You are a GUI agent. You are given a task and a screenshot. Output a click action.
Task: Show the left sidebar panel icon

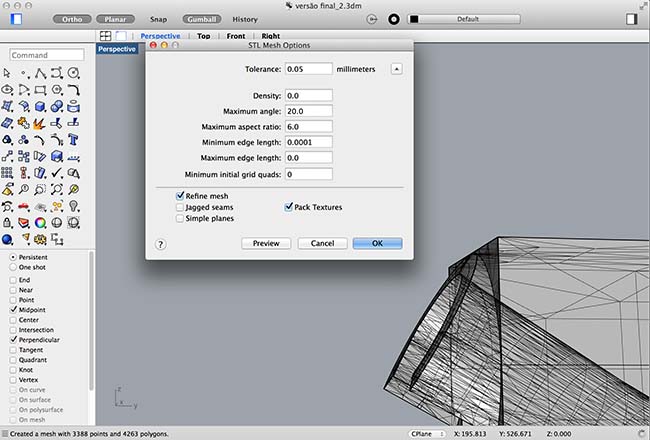pos(16,19)
